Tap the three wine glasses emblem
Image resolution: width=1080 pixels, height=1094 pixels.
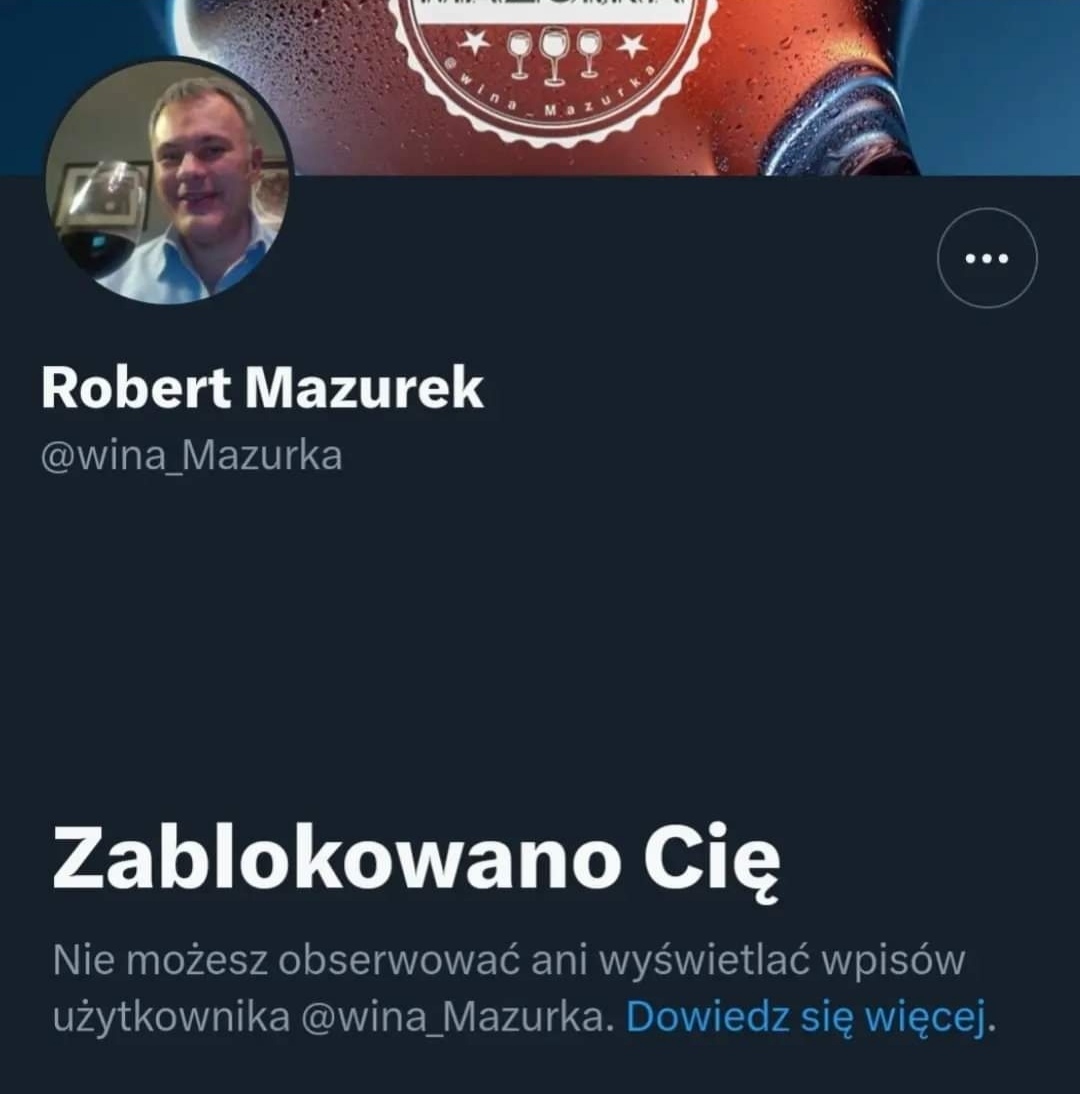[553, 54]
